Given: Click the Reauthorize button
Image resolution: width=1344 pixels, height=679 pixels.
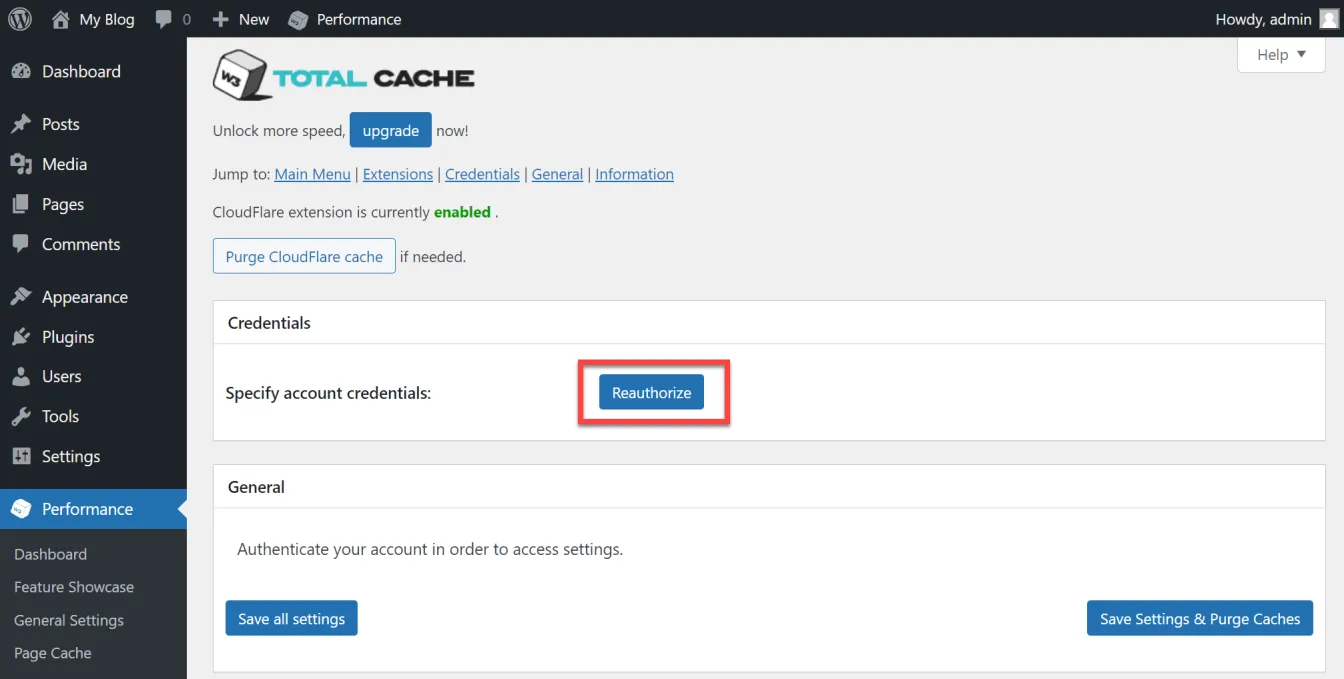Looking at the screenshot, I should (x=652, y=392).
